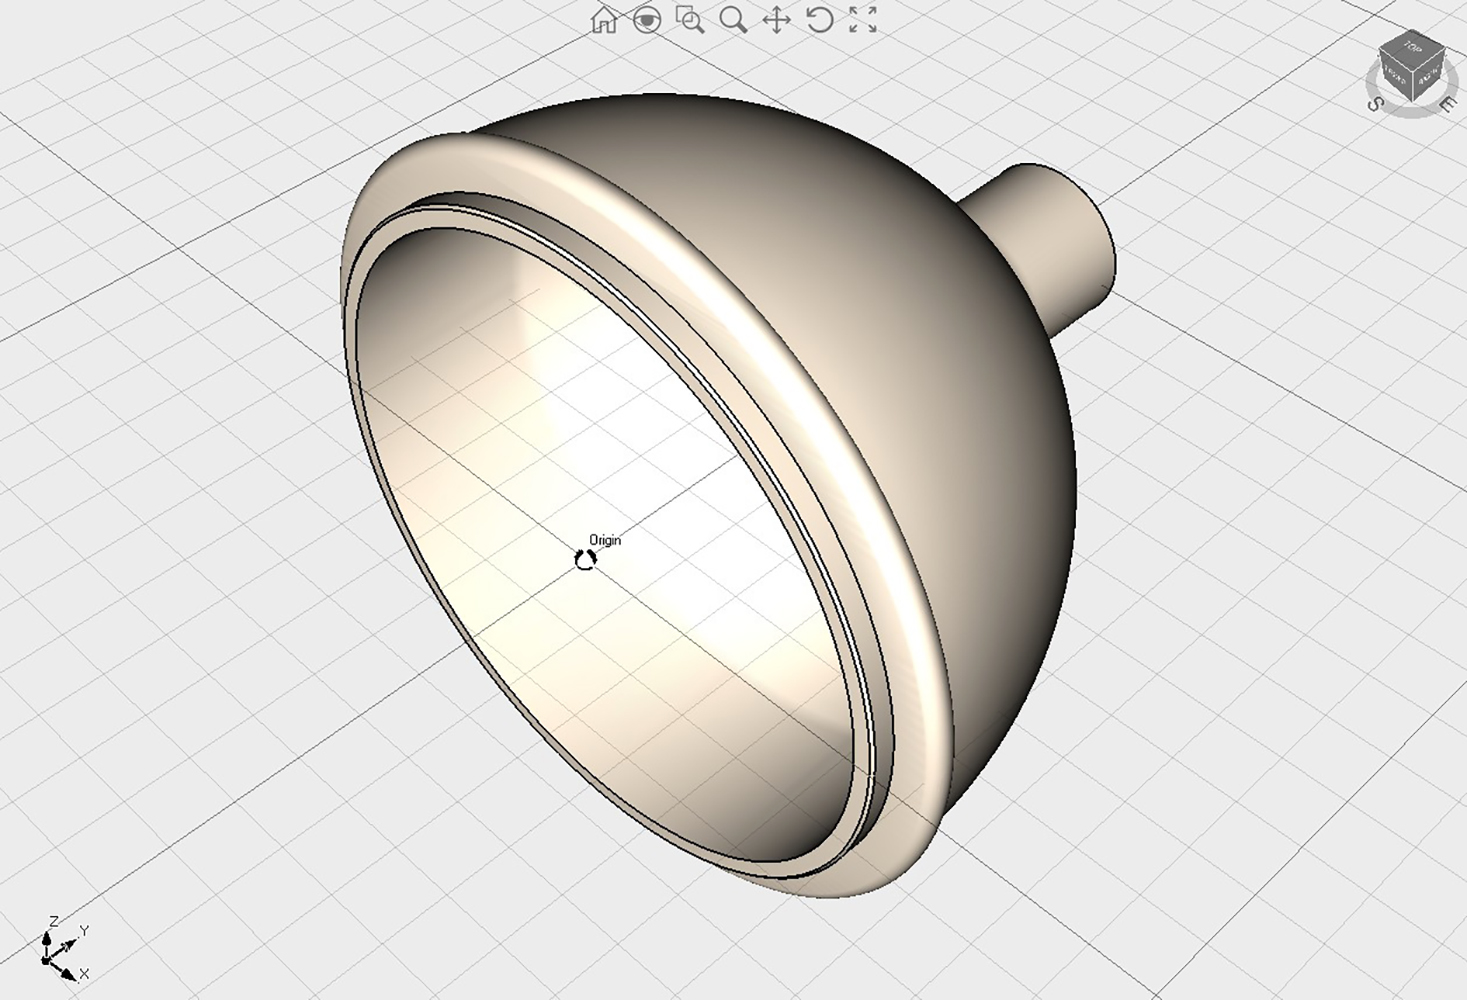Screen dimensions: 1467x1000
Task: Choose the rotate orbit tool
Action: pos(819,19)
